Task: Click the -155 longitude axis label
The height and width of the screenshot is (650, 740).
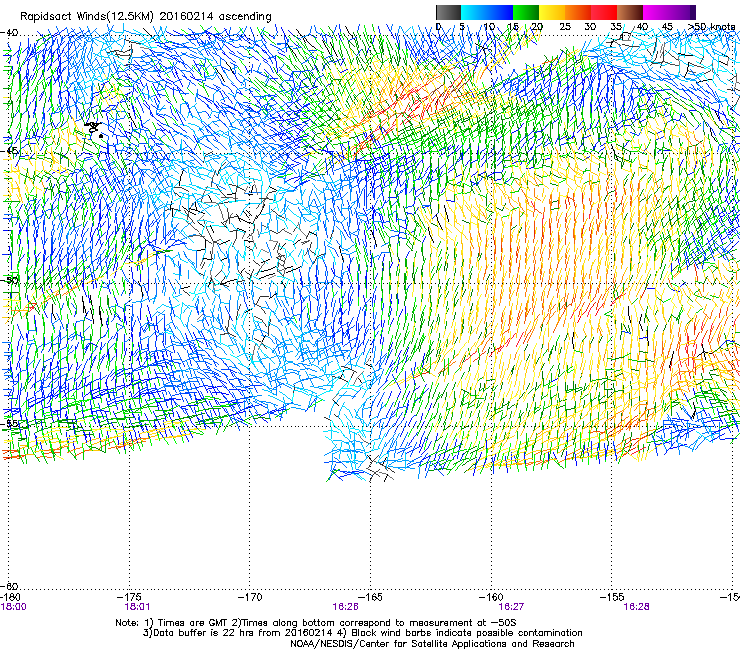Action: [612, 598]
